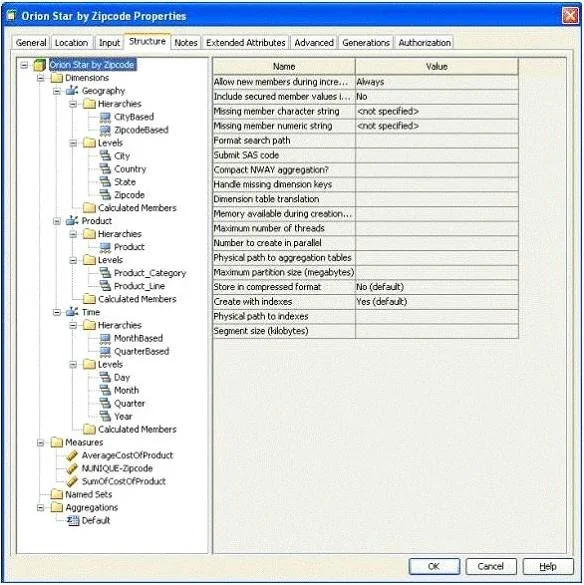Viewport: 584px width, 585px height.
Task: Close the Orion Star Properties dialog
Action: 570,16
